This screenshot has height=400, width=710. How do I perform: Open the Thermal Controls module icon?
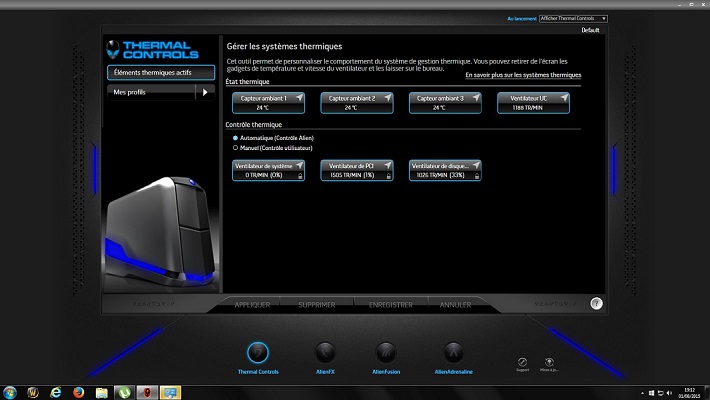[258, 352]
